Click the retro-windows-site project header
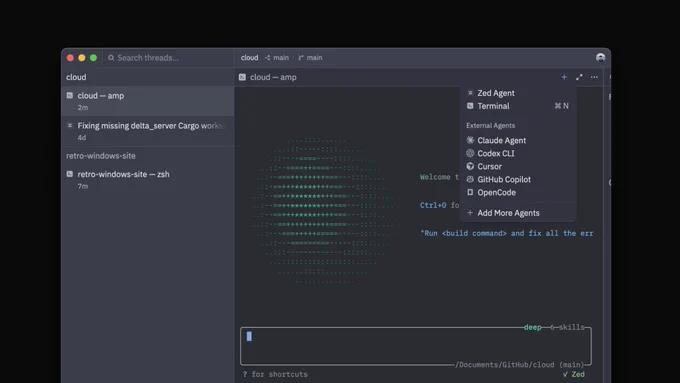Image resolution: width=680 pixels, height=383 pixels. [x=101, y=156]
